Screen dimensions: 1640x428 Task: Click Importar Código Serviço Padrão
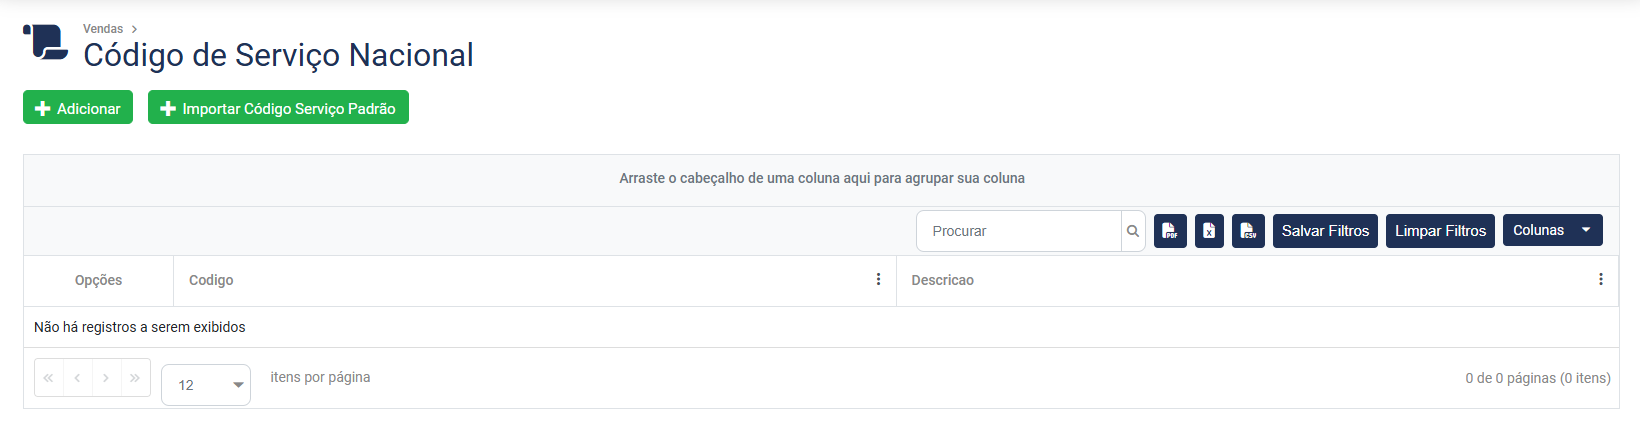[x=278, y=108]
